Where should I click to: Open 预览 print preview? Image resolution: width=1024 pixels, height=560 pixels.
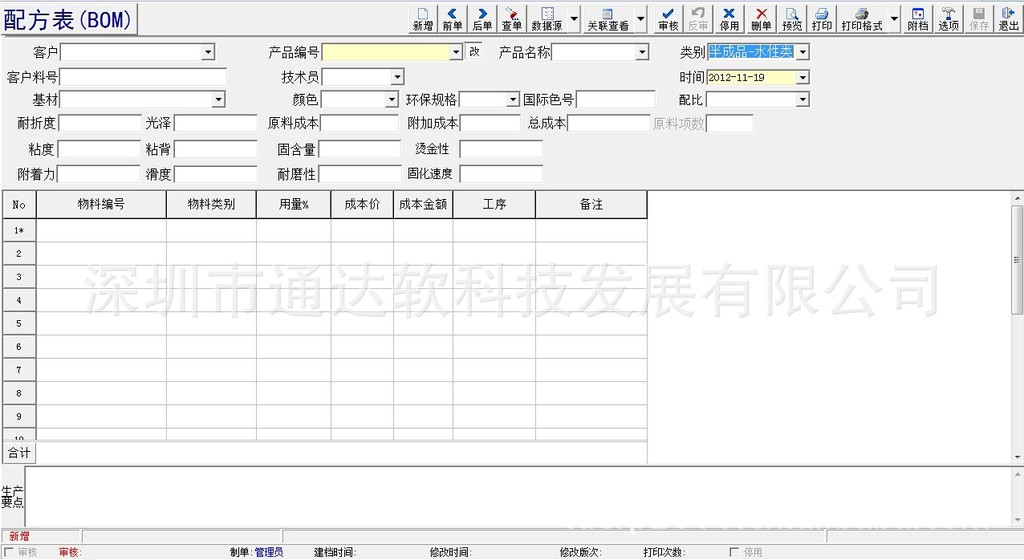coord(792,19)
